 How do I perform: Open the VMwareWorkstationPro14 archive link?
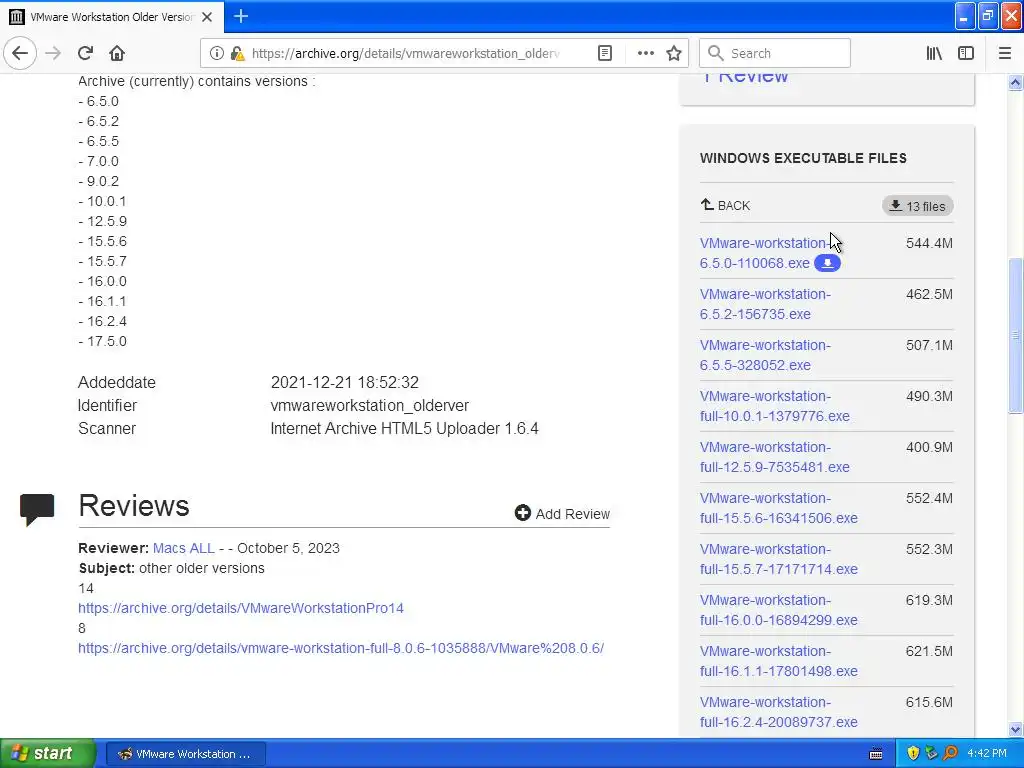pyautogui.click(x=241, y=608)
